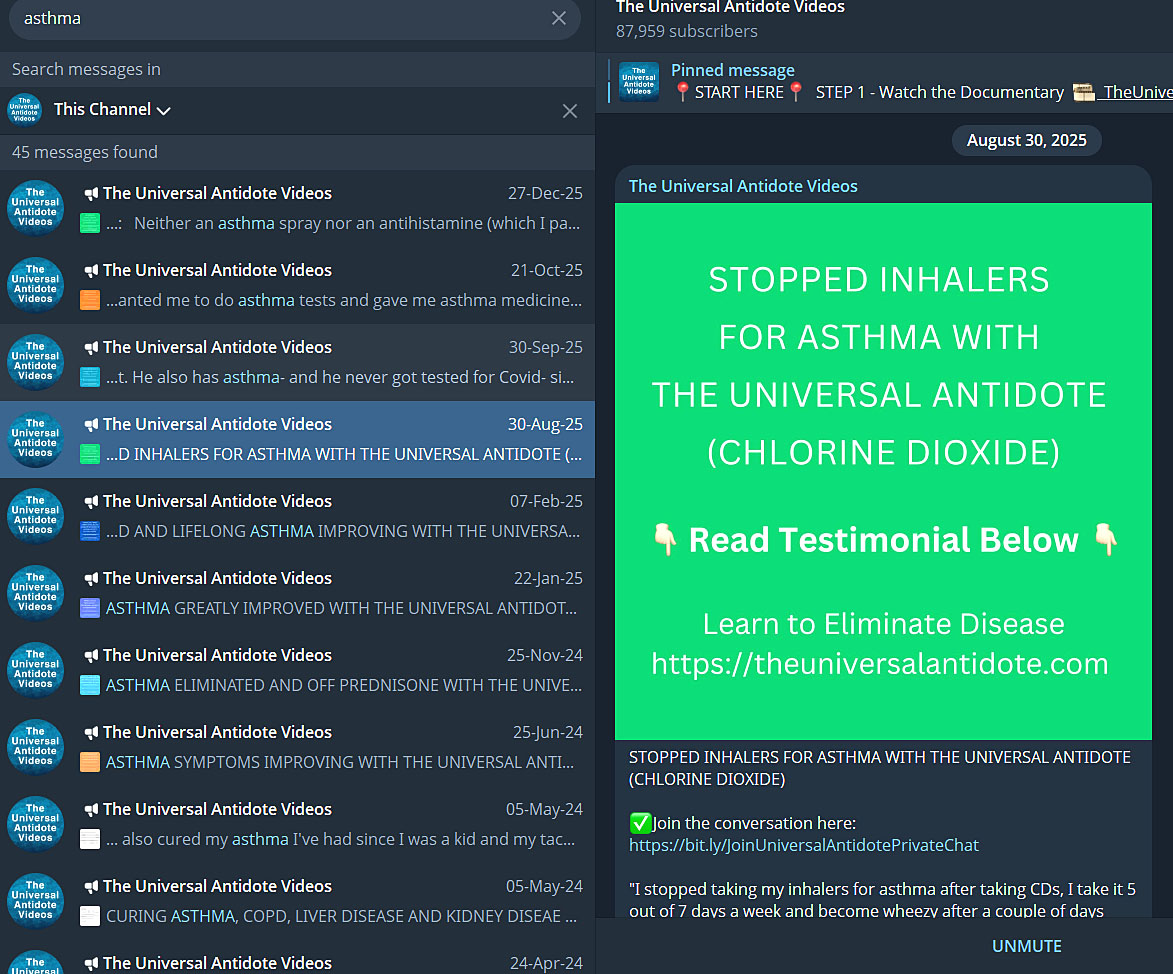
Task: Click the thumbnail on the 25-Nov-24 prednisone result
Action: [90, 685]
